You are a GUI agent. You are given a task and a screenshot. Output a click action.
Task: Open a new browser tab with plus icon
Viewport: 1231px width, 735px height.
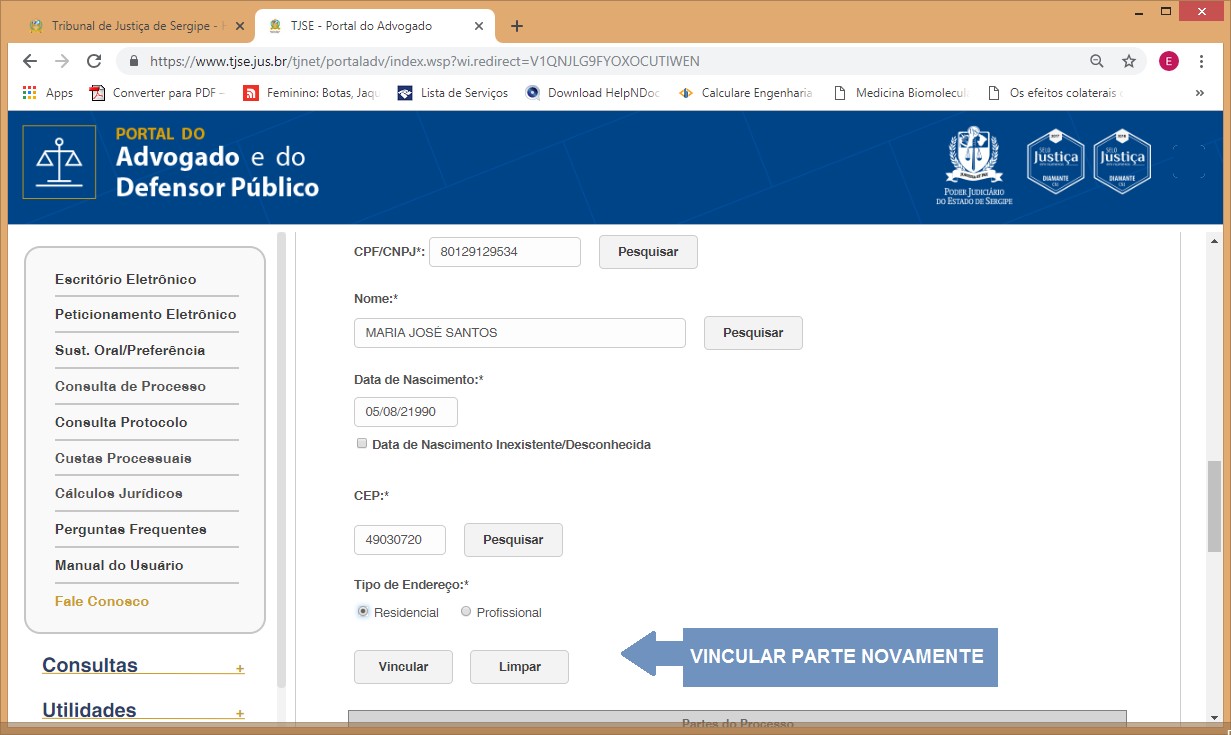[x=517, y=26]
